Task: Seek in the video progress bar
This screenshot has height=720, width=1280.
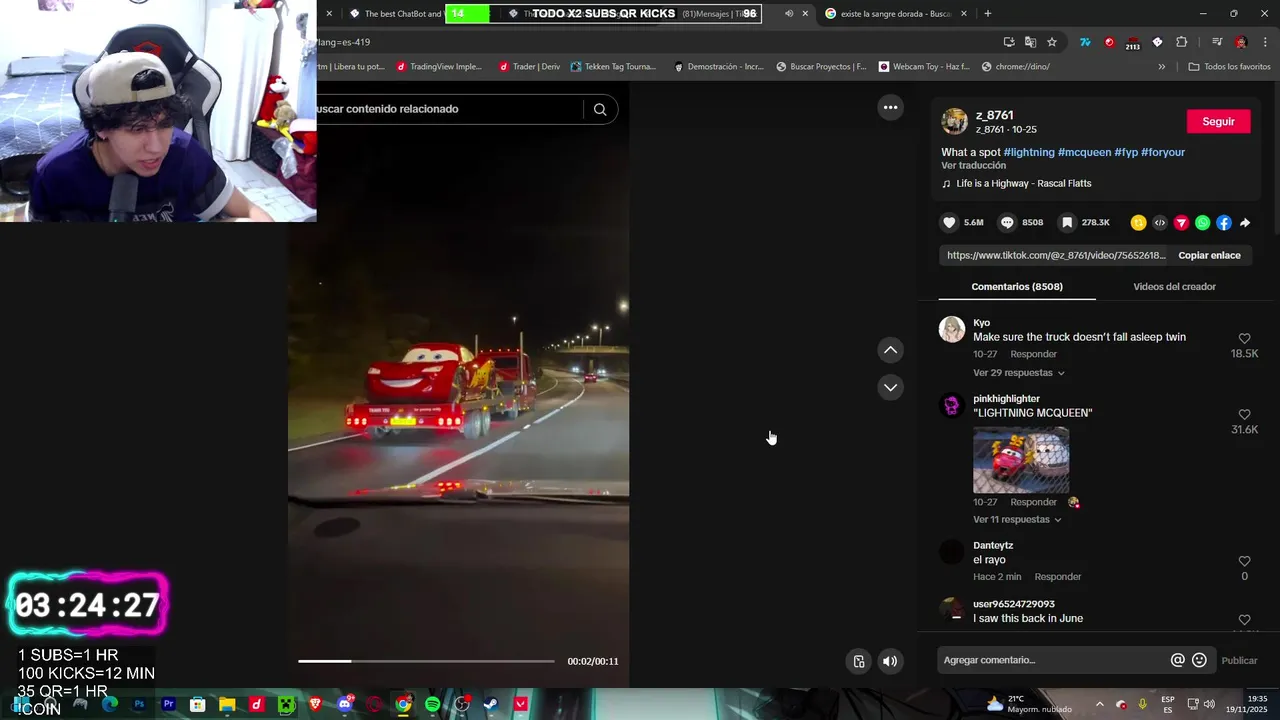Action: tap(426, 661)
